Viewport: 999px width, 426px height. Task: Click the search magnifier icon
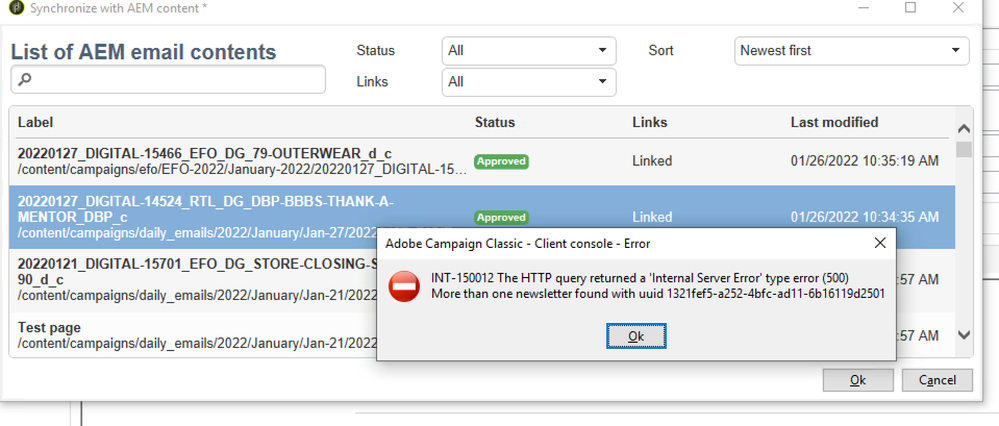pos(26,80)
